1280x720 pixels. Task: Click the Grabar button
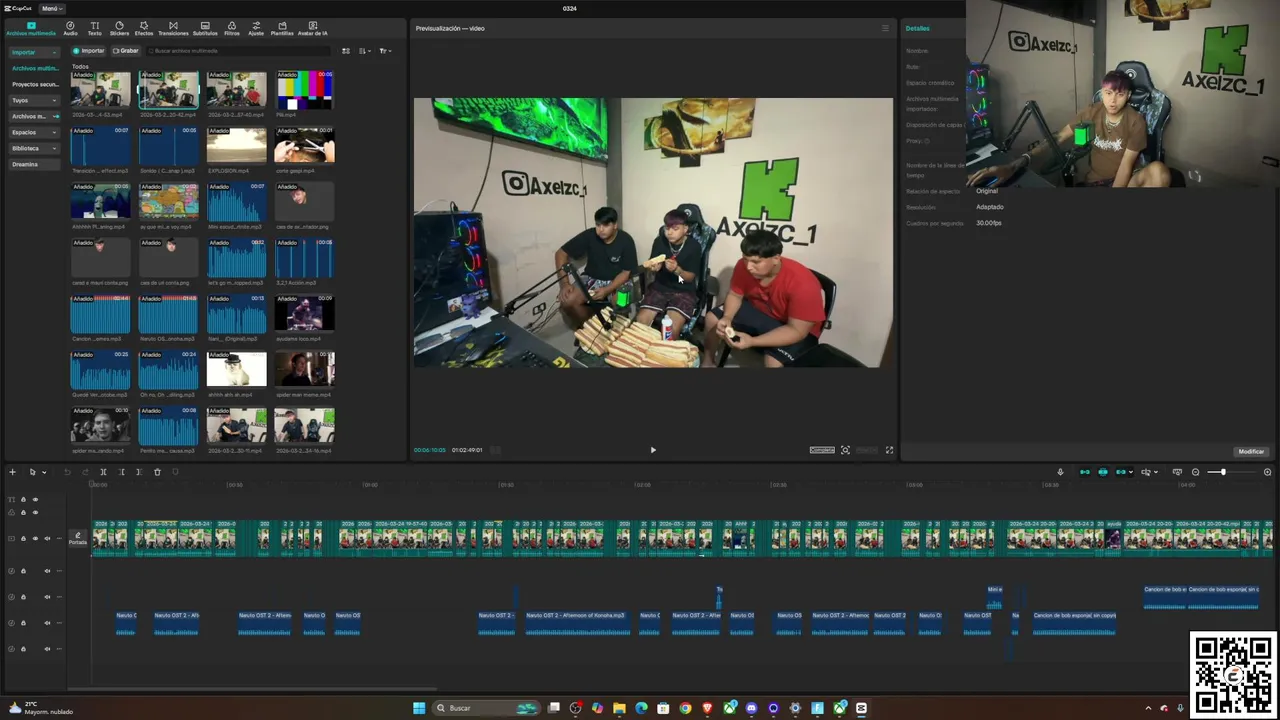pyautogui.click(x=126, y=51)
